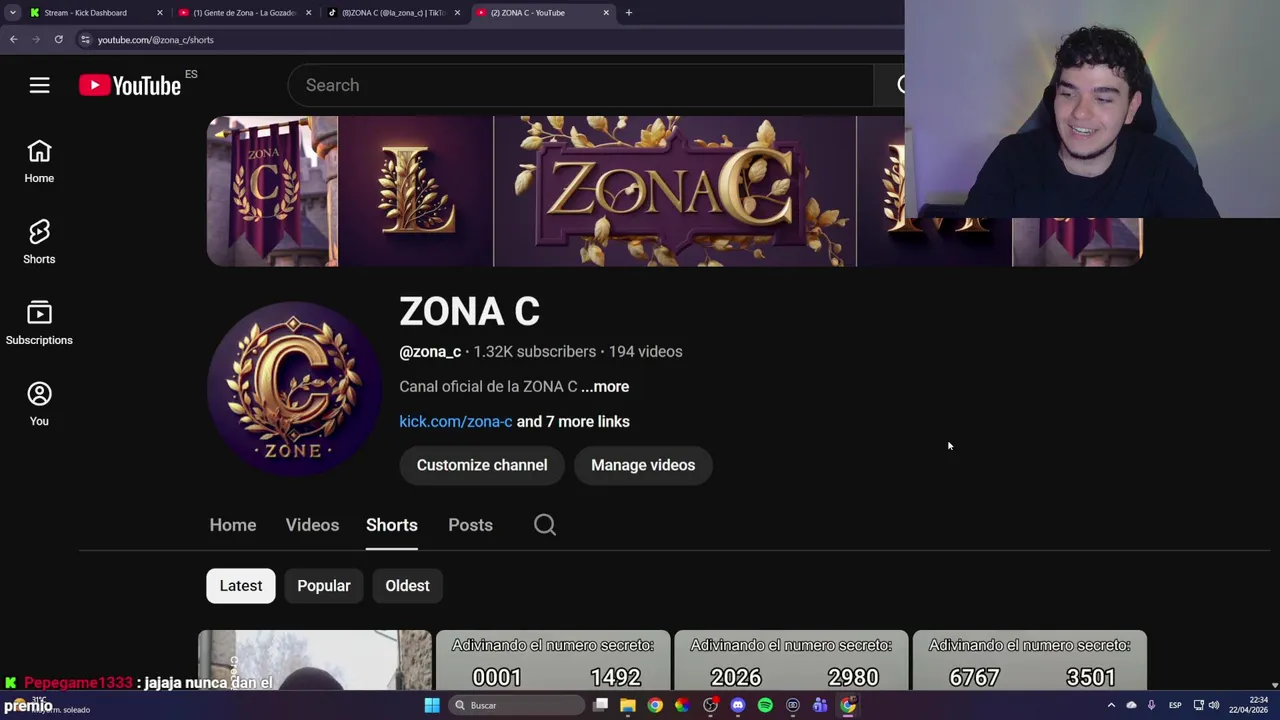Open the You section in sidebar

39,405
